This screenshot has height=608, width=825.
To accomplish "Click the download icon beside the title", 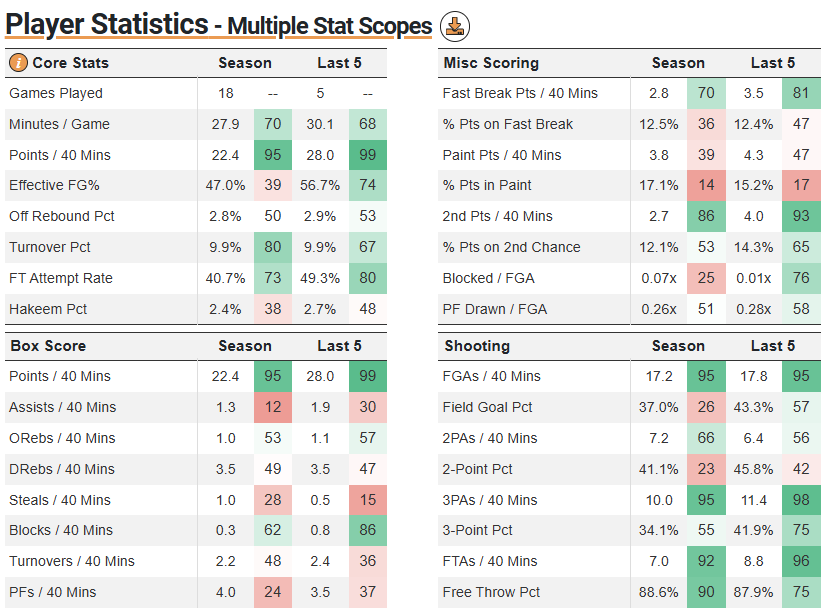I will pos(455,27).
